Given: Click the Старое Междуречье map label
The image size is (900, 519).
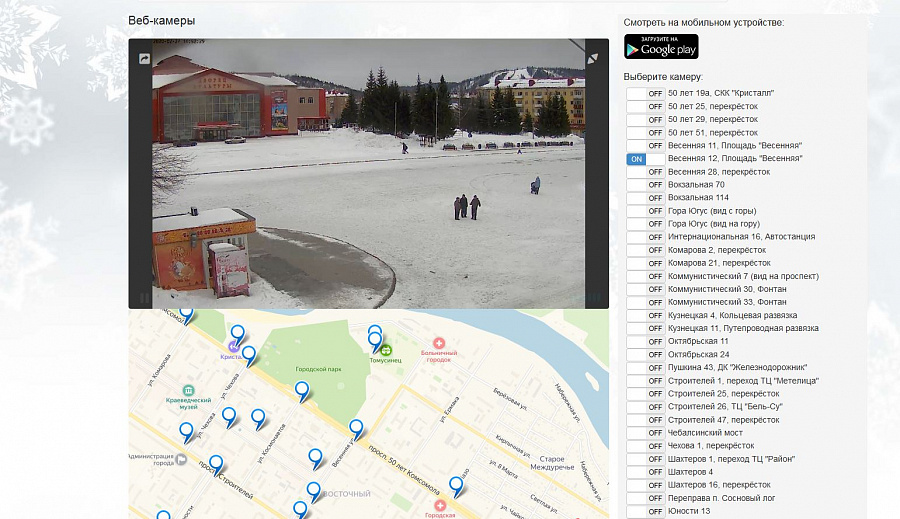Looking at the screenshot, I should click(552, 463).
